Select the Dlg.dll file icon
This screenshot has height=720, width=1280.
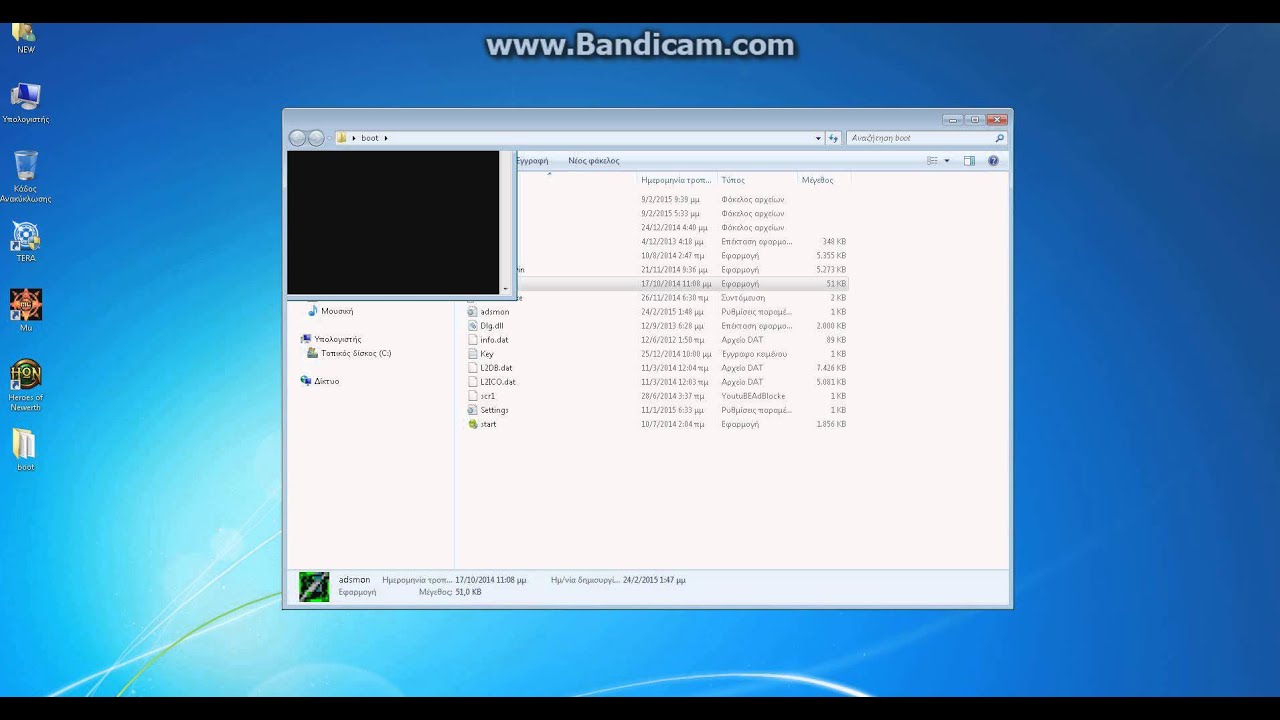pos(473,326)
